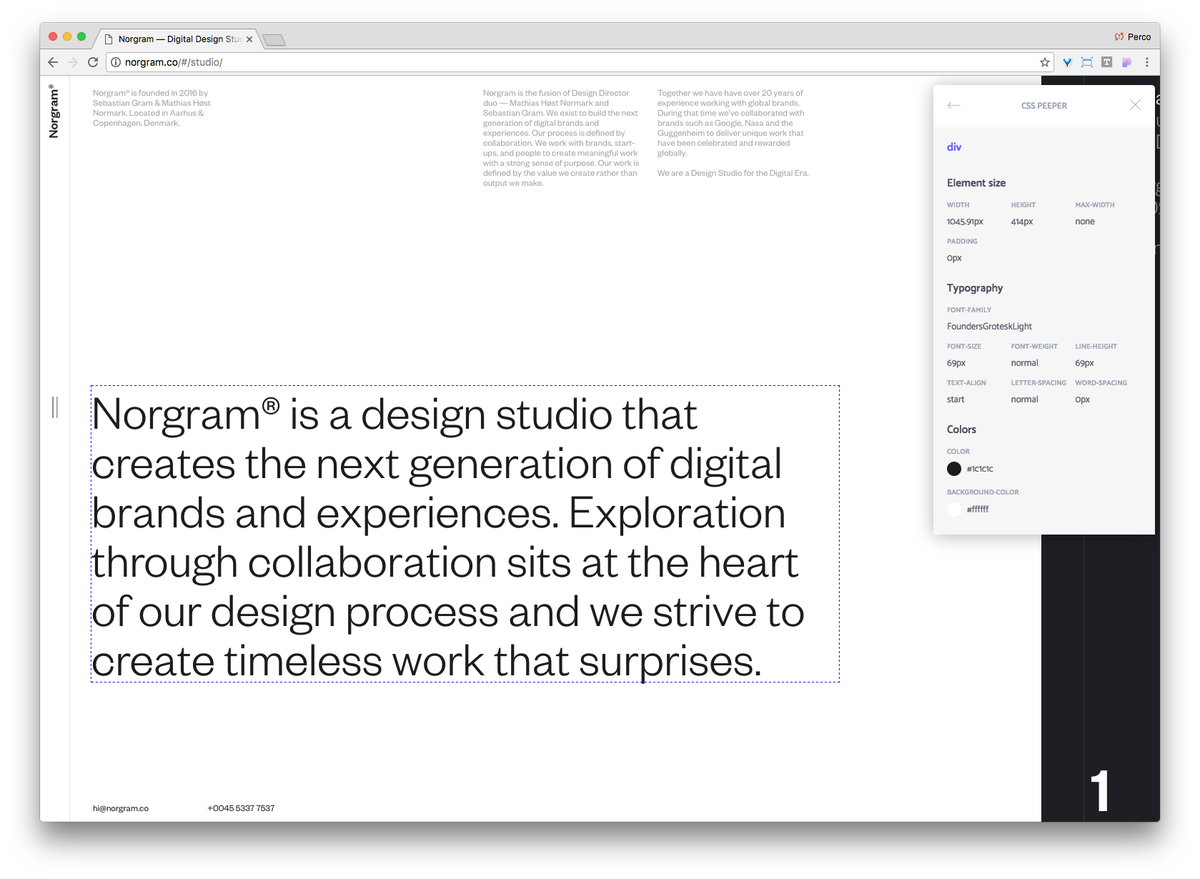
Task: Open the gray T font extension
Action: (x=1107, y=62)
